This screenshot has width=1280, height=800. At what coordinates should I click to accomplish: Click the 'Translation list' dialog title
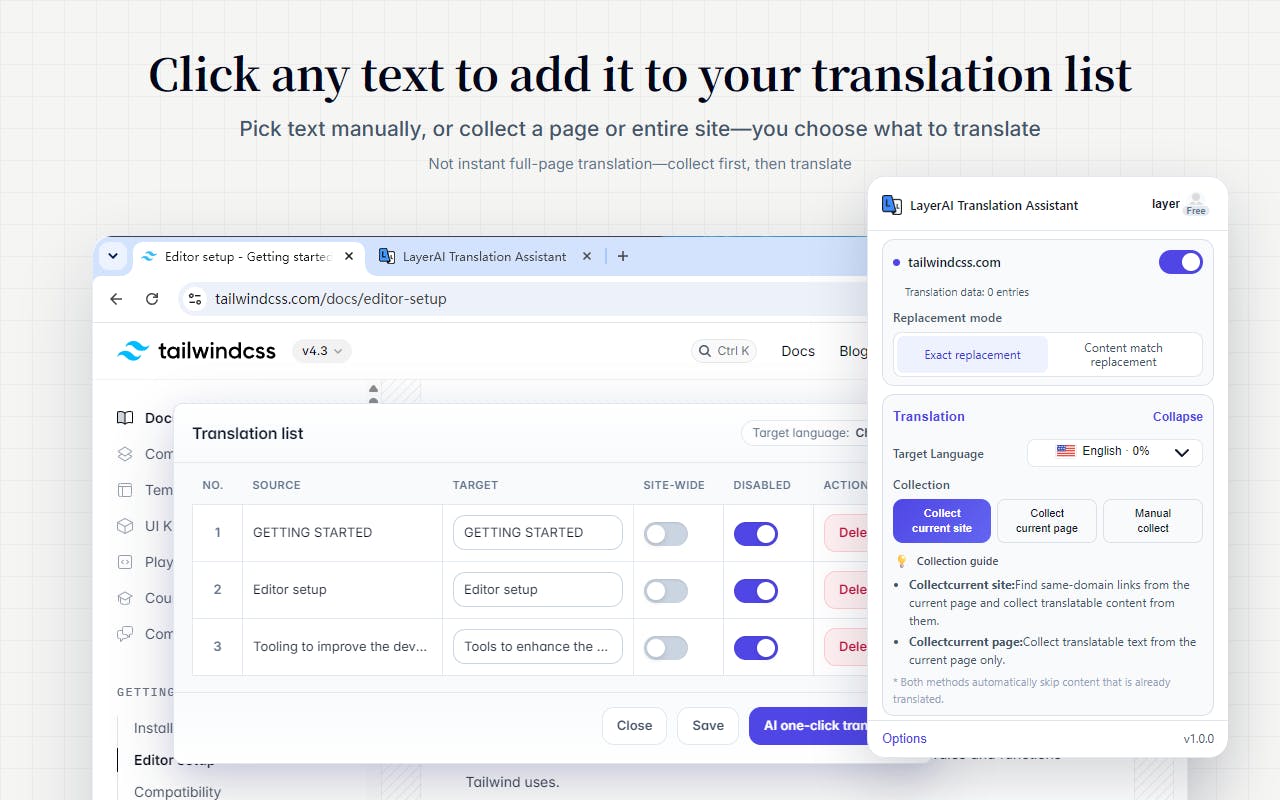coord(248,433)
